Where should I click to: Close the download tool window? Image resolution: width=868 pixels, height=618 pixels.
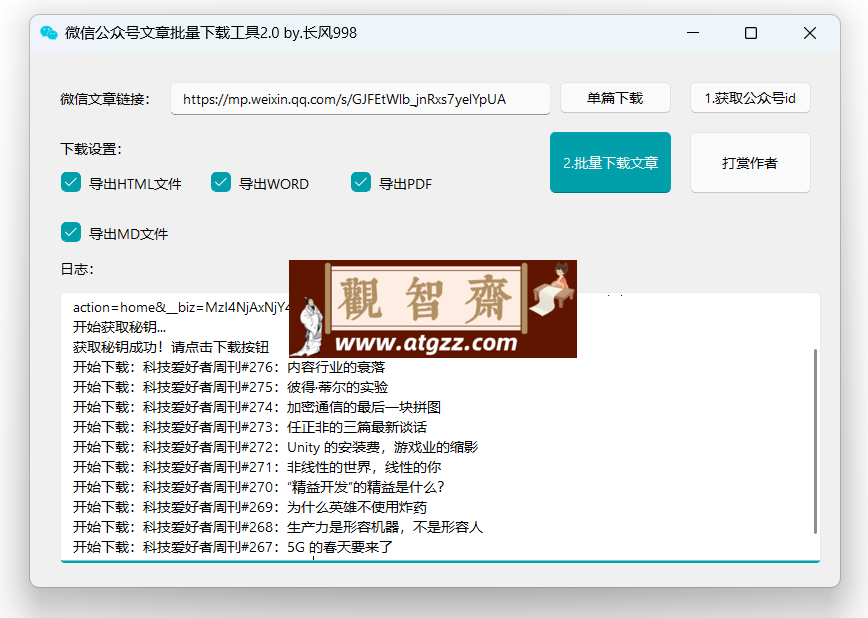pos(810,33)
